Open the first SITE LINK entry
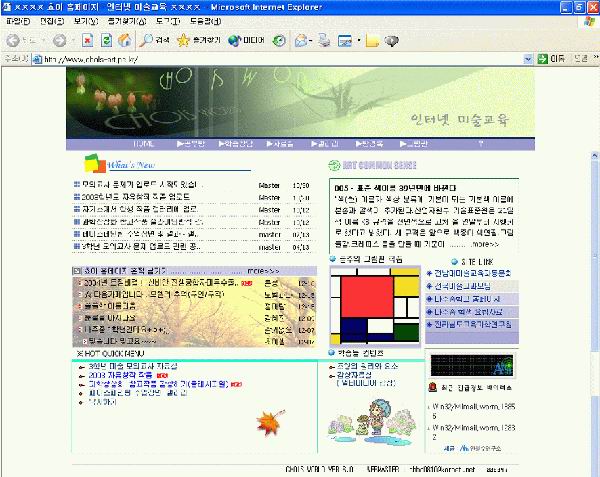The width and height of the screenshot is (600, 477). (x=472, y=273)
